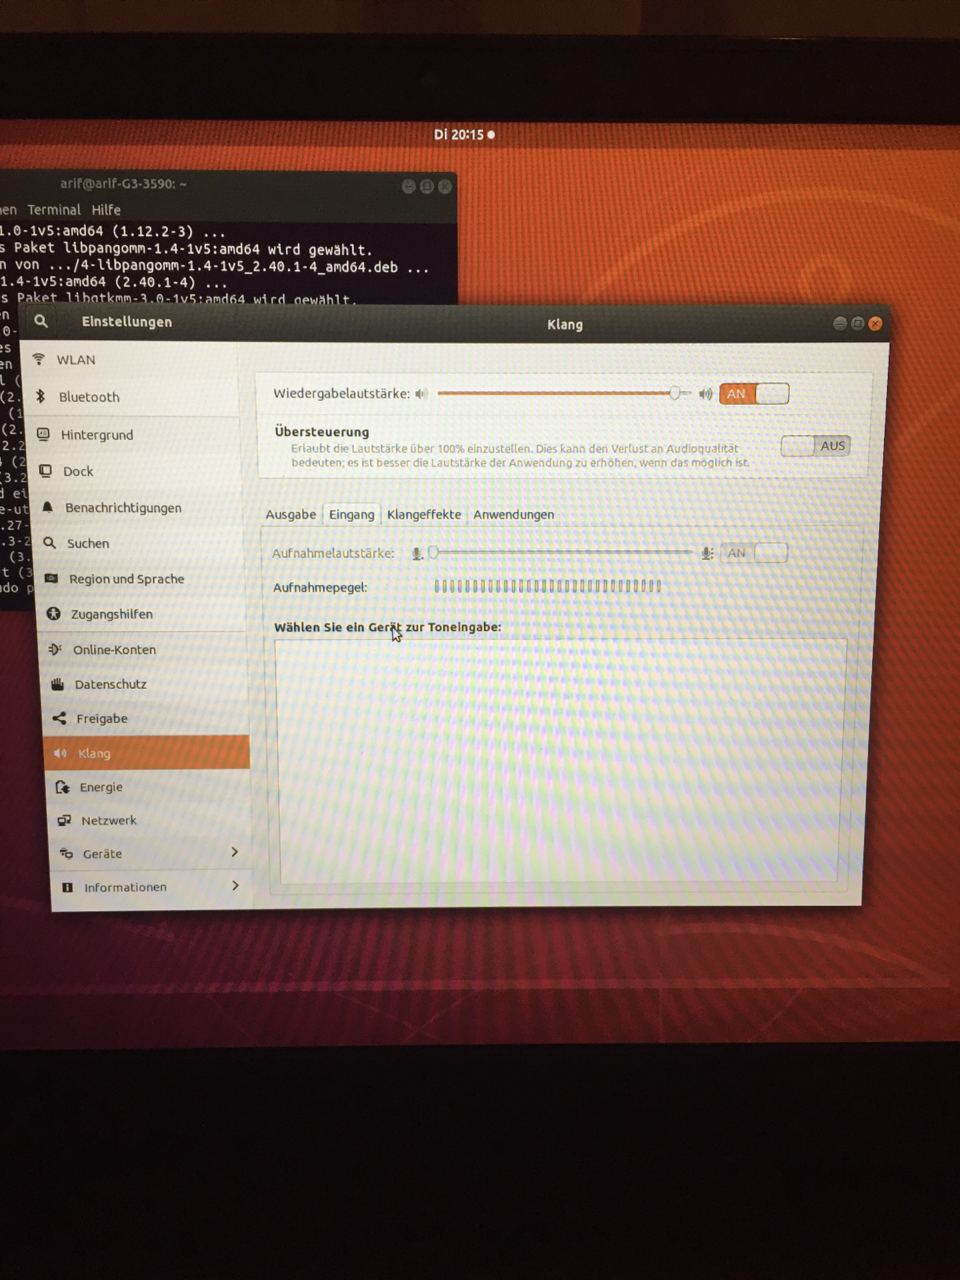Click the Aufnahmepegel label

pos(320,587)
